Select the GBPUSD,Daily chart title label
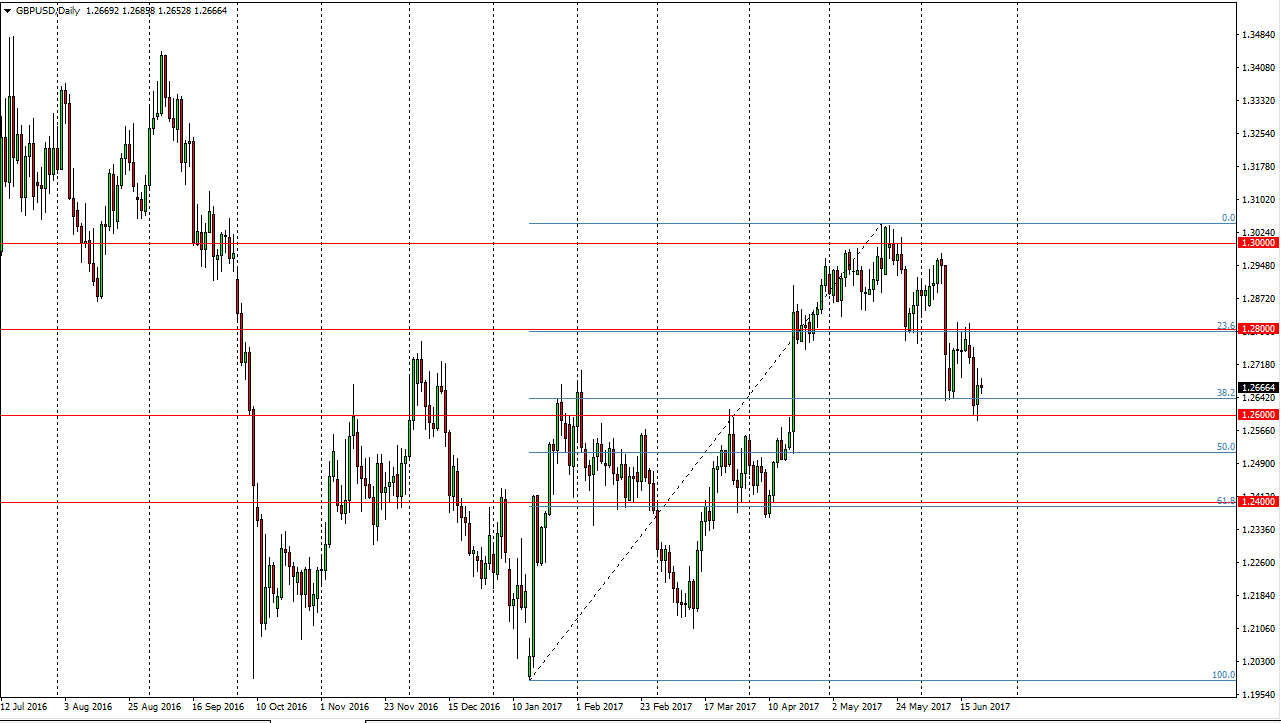 pyautogui.click(x=45, y=12)
